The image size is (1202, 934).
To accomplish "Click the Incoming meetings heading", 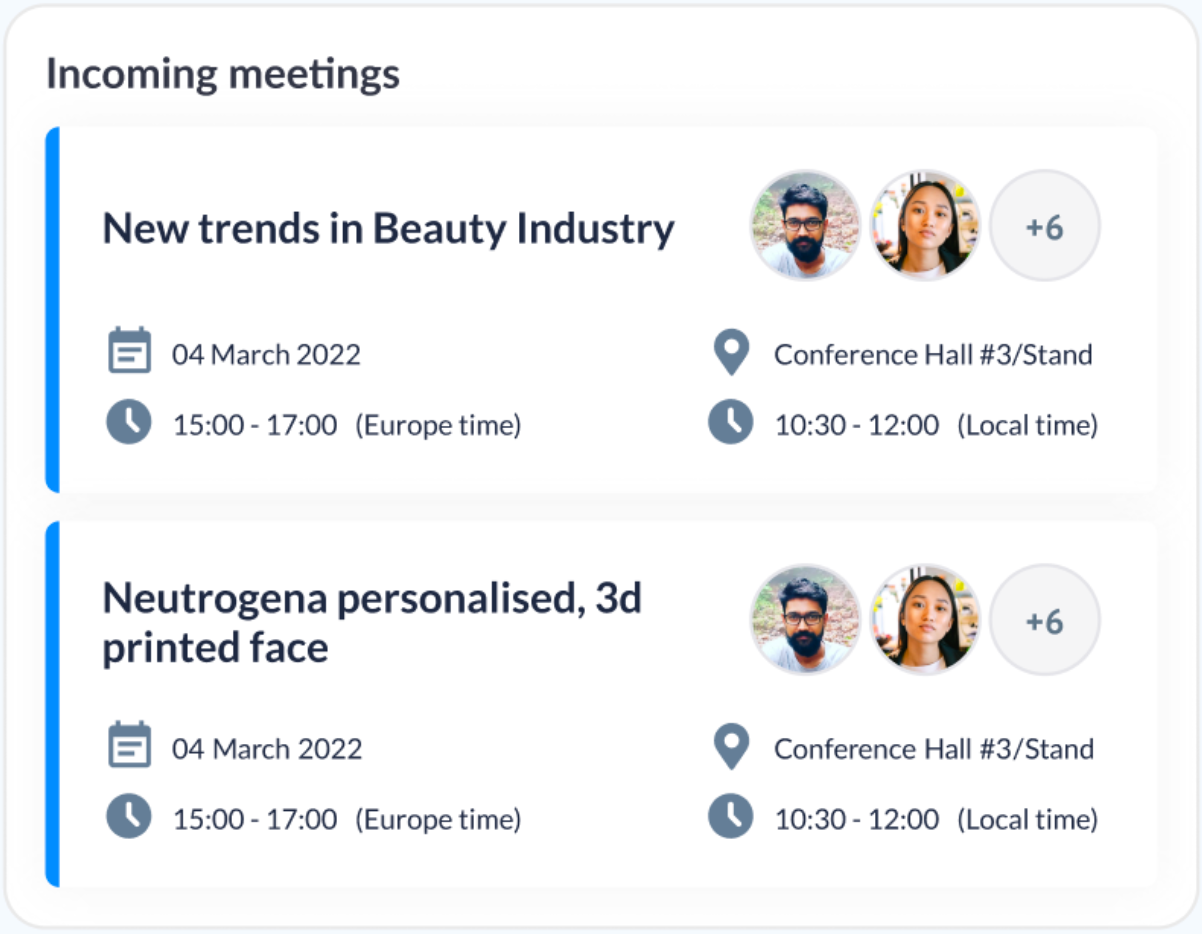I will point(223,75).
